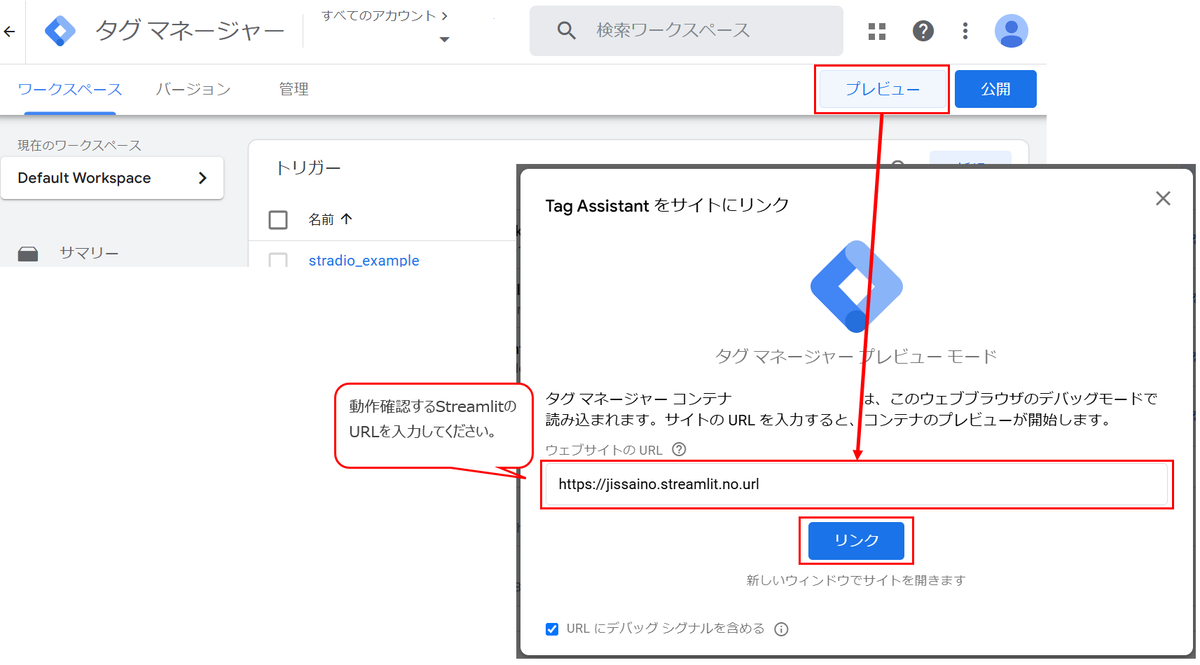Switch to the バージョン tab
The width and height of the screenshot is (1200, 665).
coord(193,90)
